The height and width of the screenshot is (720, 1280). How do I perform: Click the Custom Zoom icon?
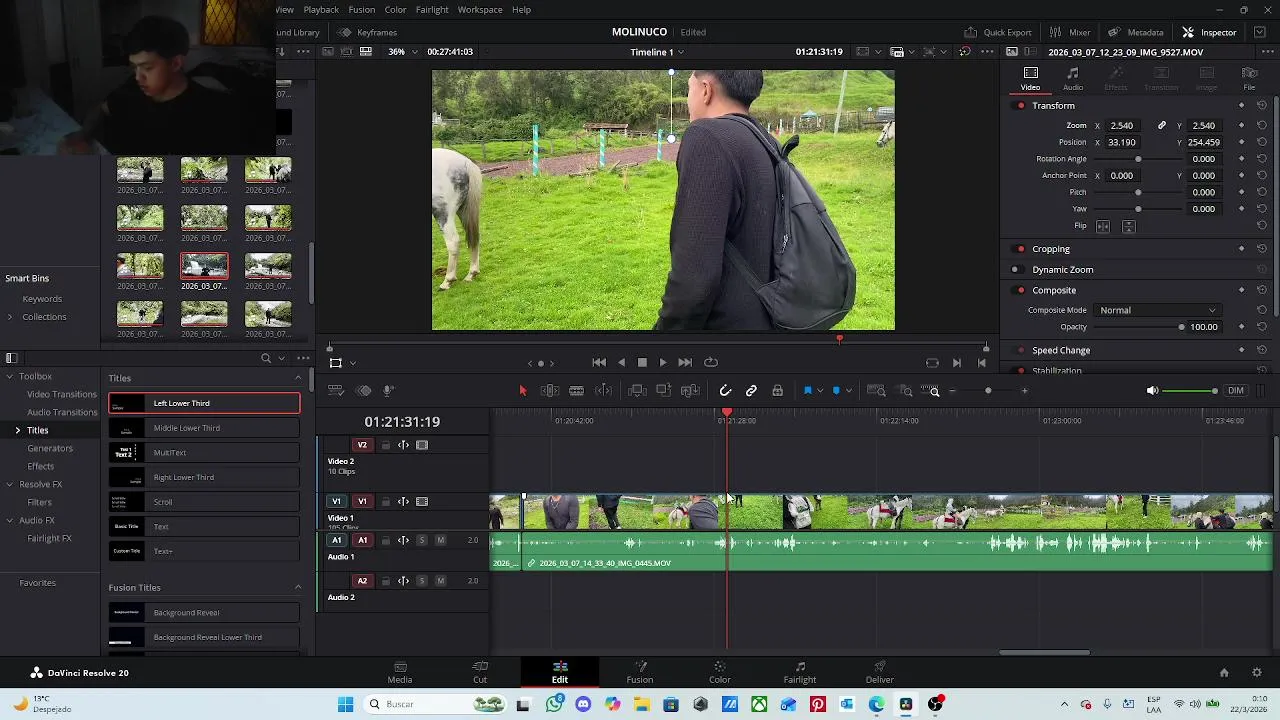click(931, 391)
